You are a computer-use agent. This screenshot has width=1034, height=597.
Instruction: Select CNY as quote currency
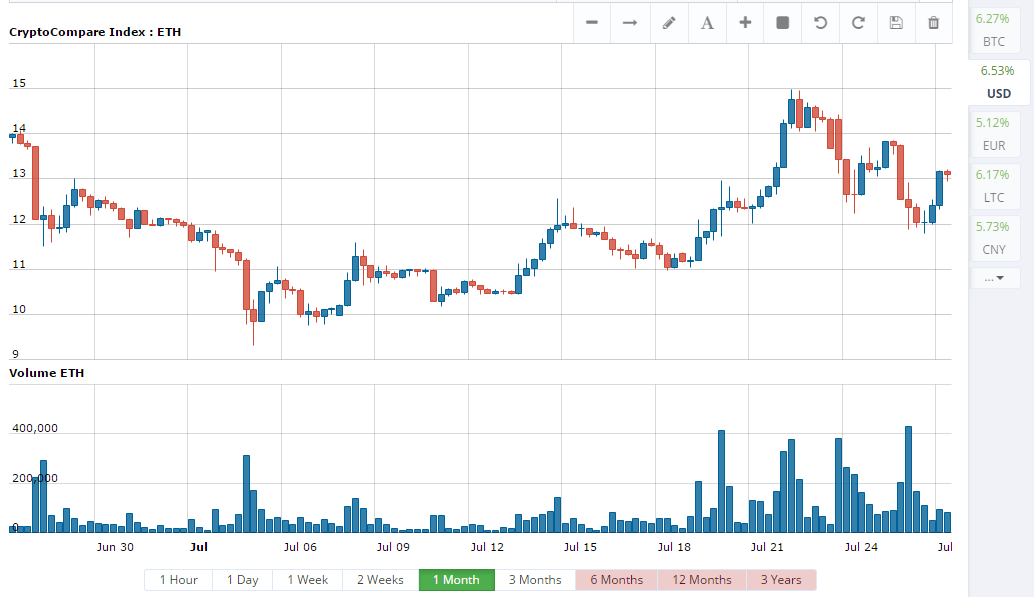coord(994,238)
